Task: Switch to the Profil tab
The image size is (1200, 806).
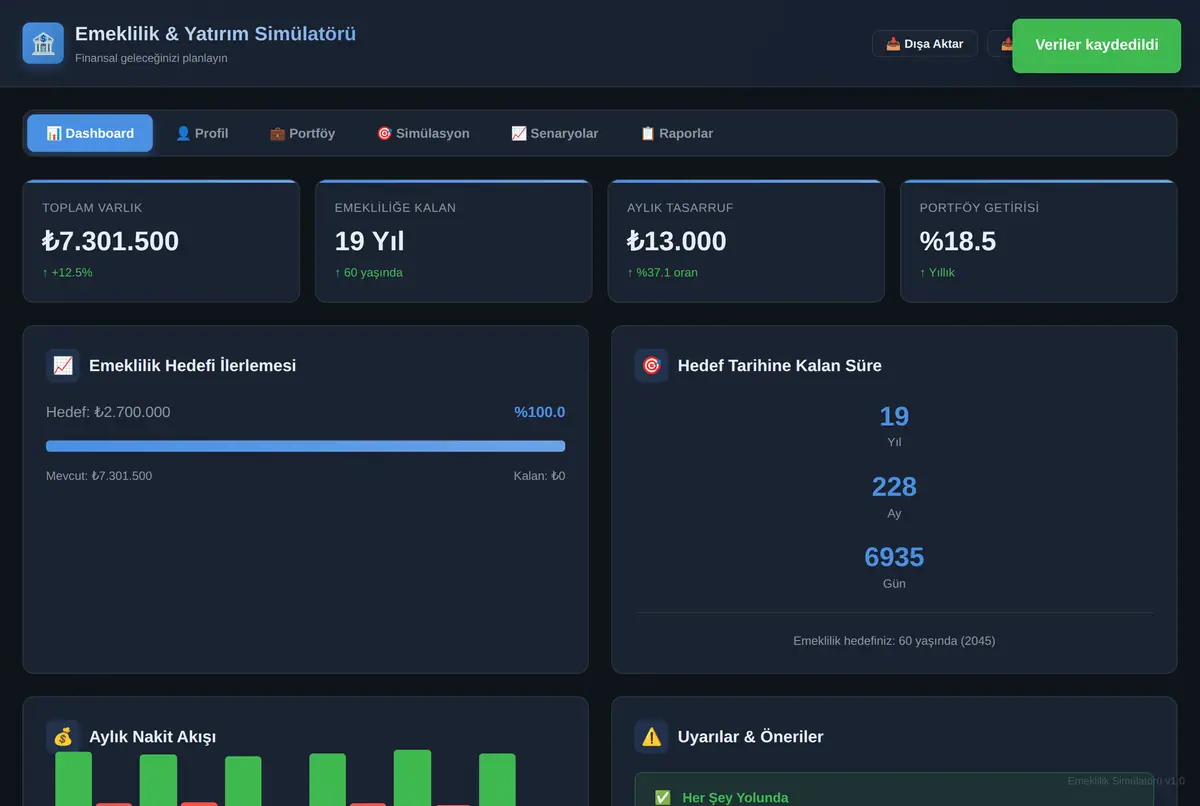Action: 202,133
